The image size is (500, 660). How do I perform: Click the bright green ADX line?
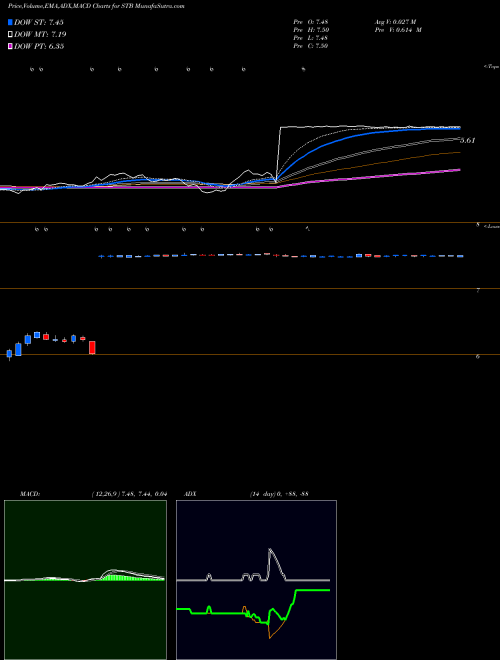311,591
